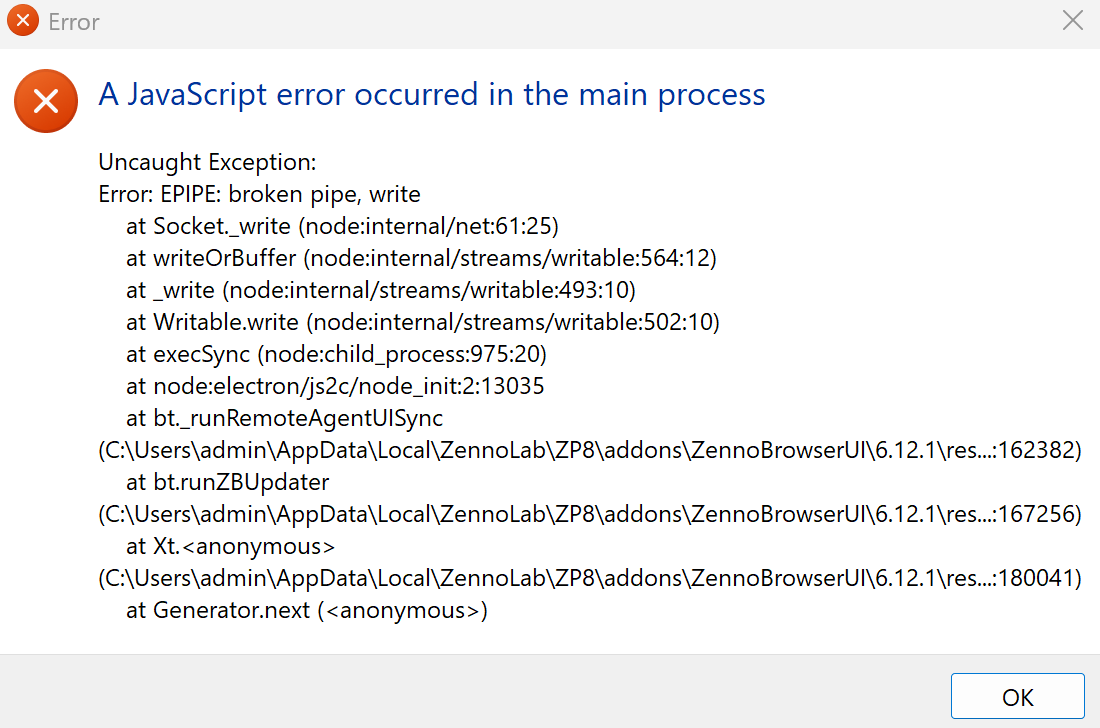Click the 'A JavaScript error occurred' heading
This screenshot has width=1100, height=728.
(432, 95)
